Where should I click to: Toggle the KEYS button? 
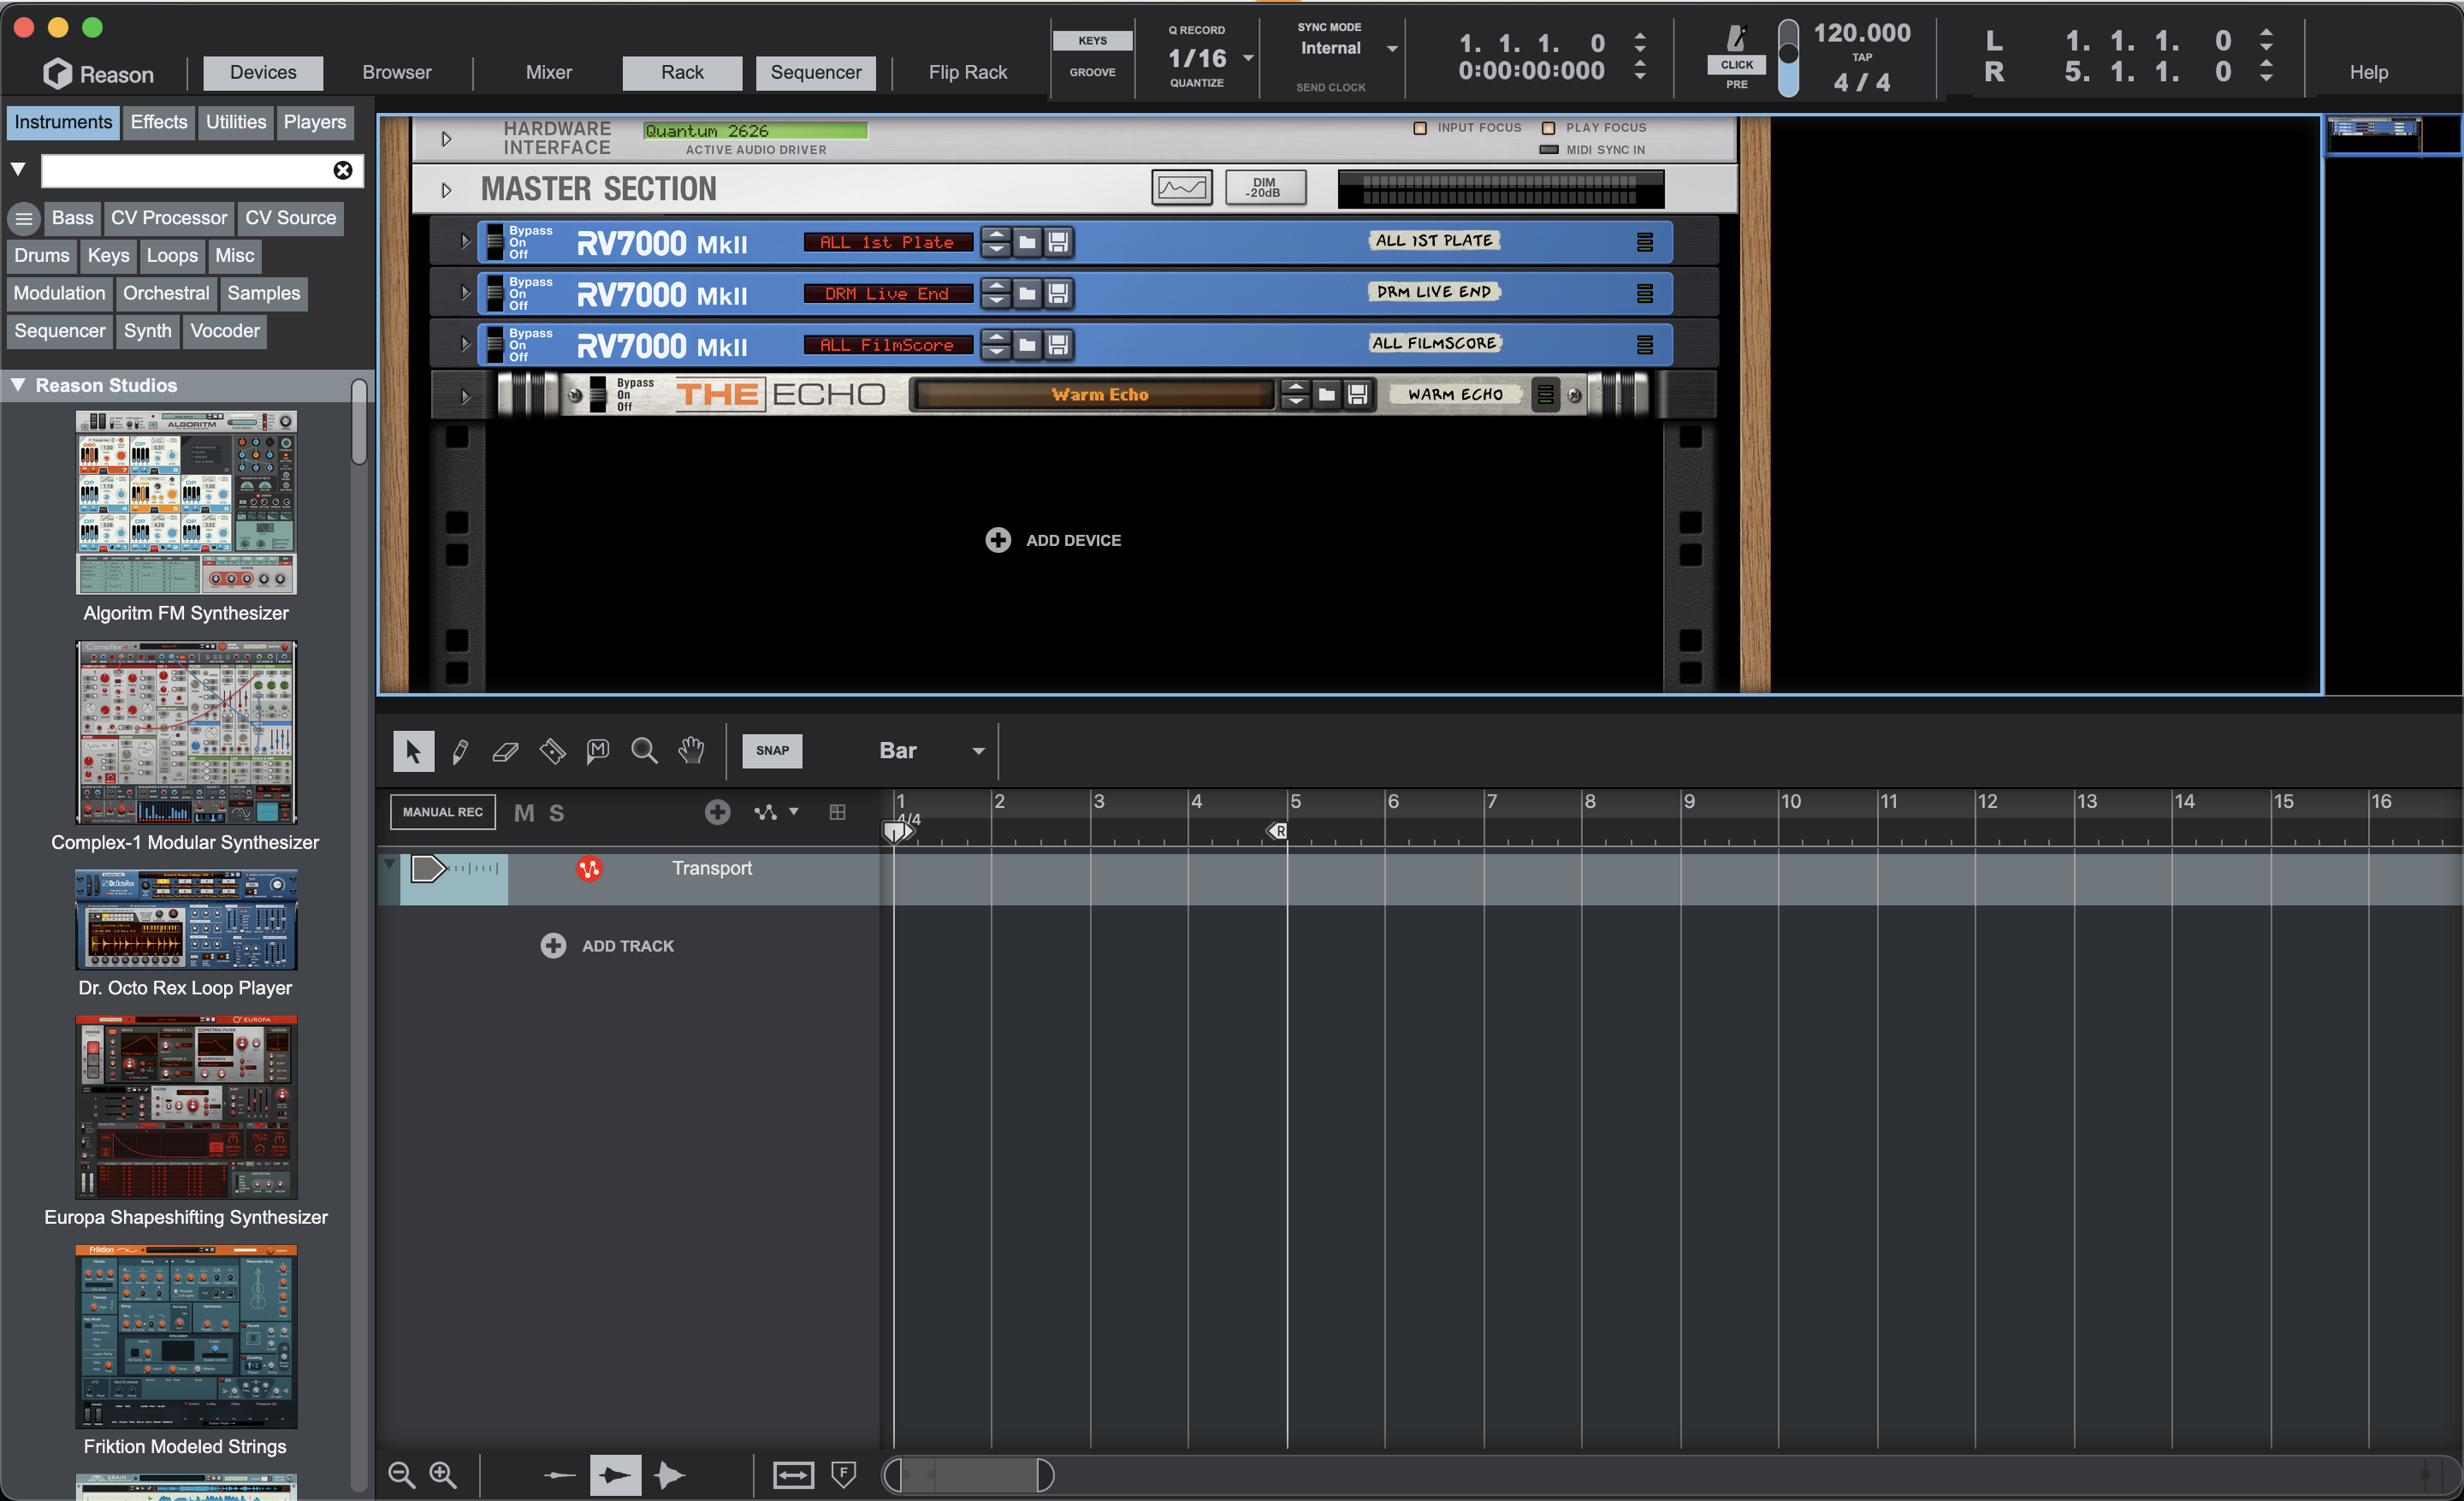1092,41
